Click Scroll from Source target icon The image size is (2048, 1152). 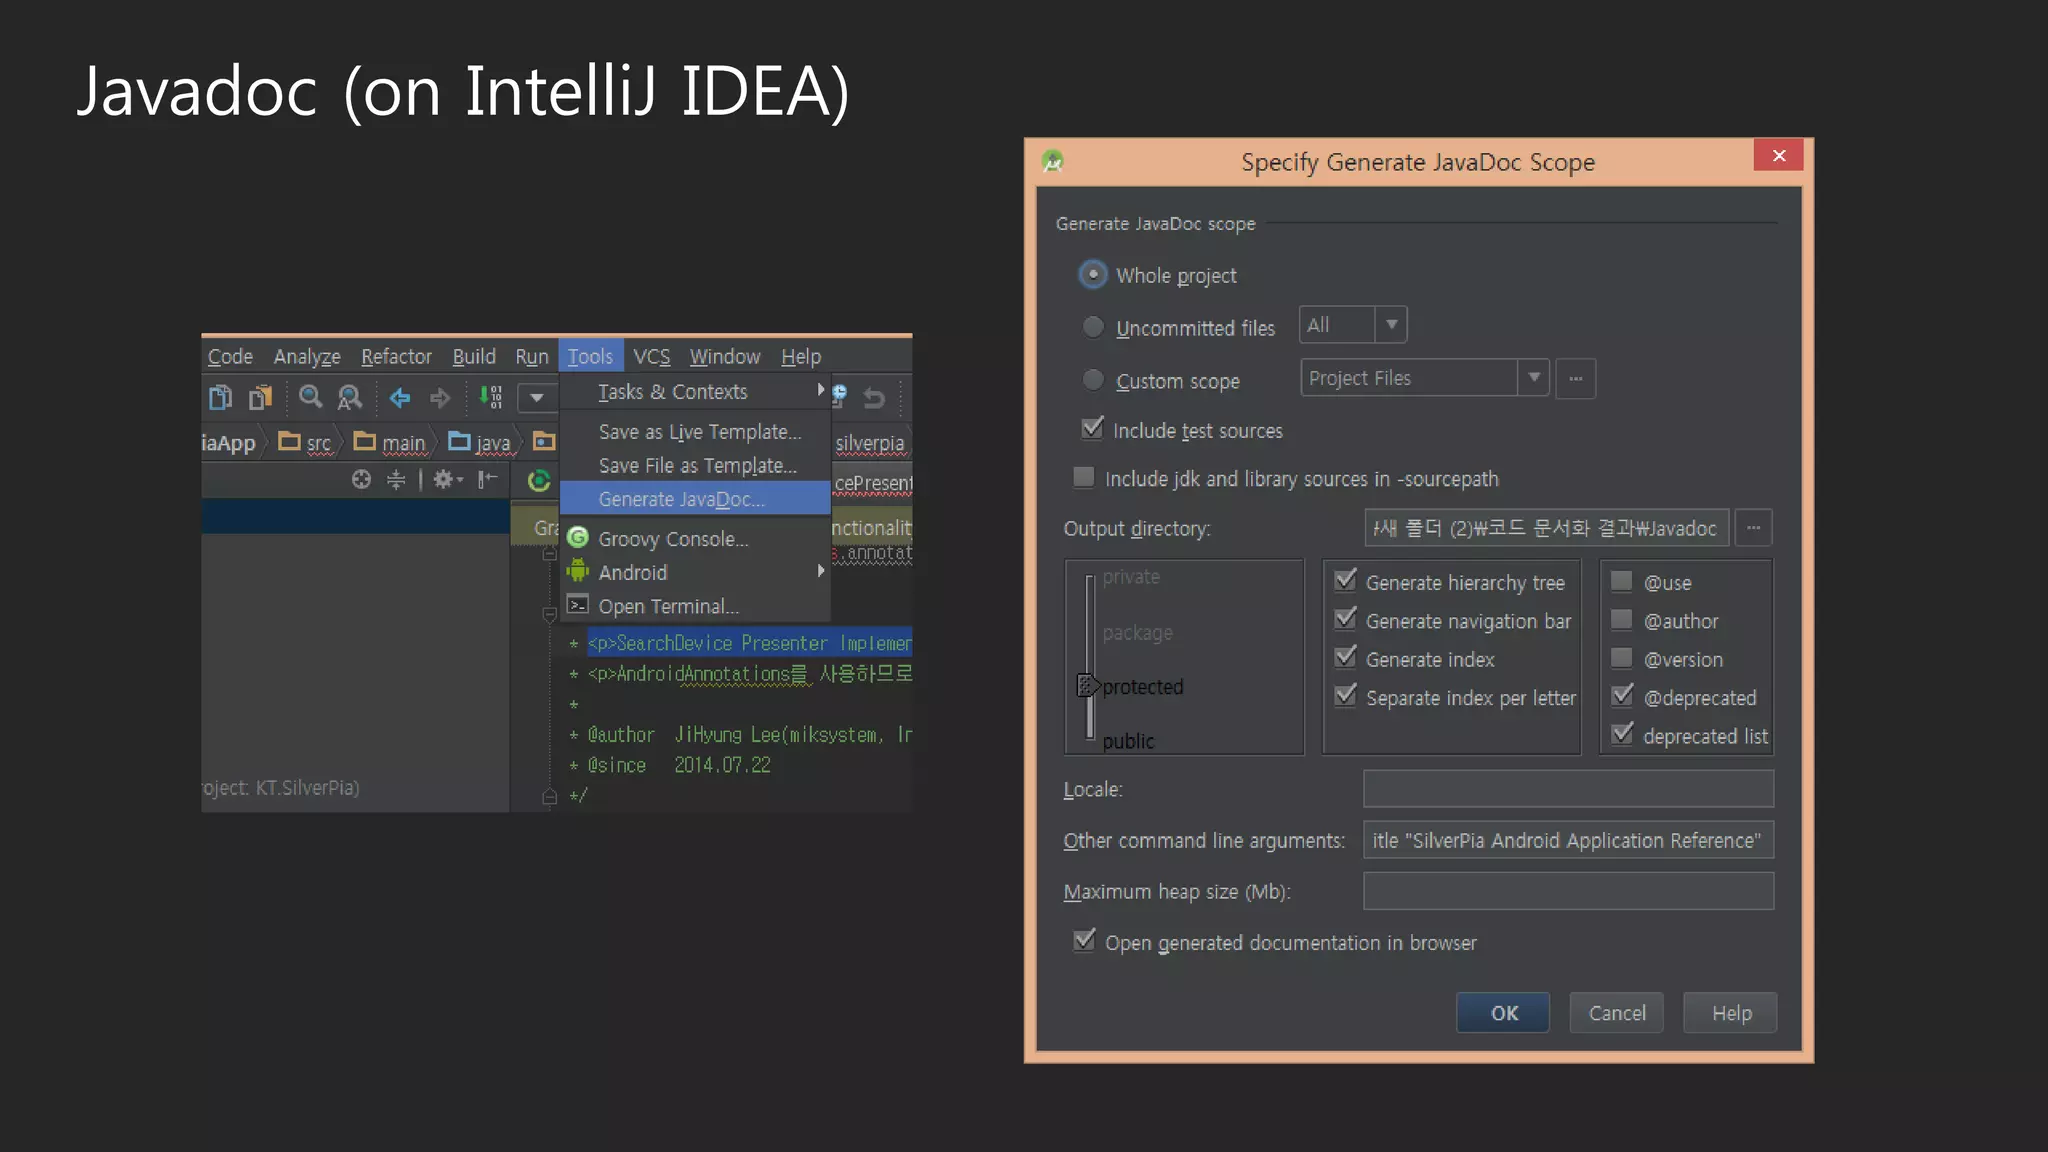coord(361,480)
